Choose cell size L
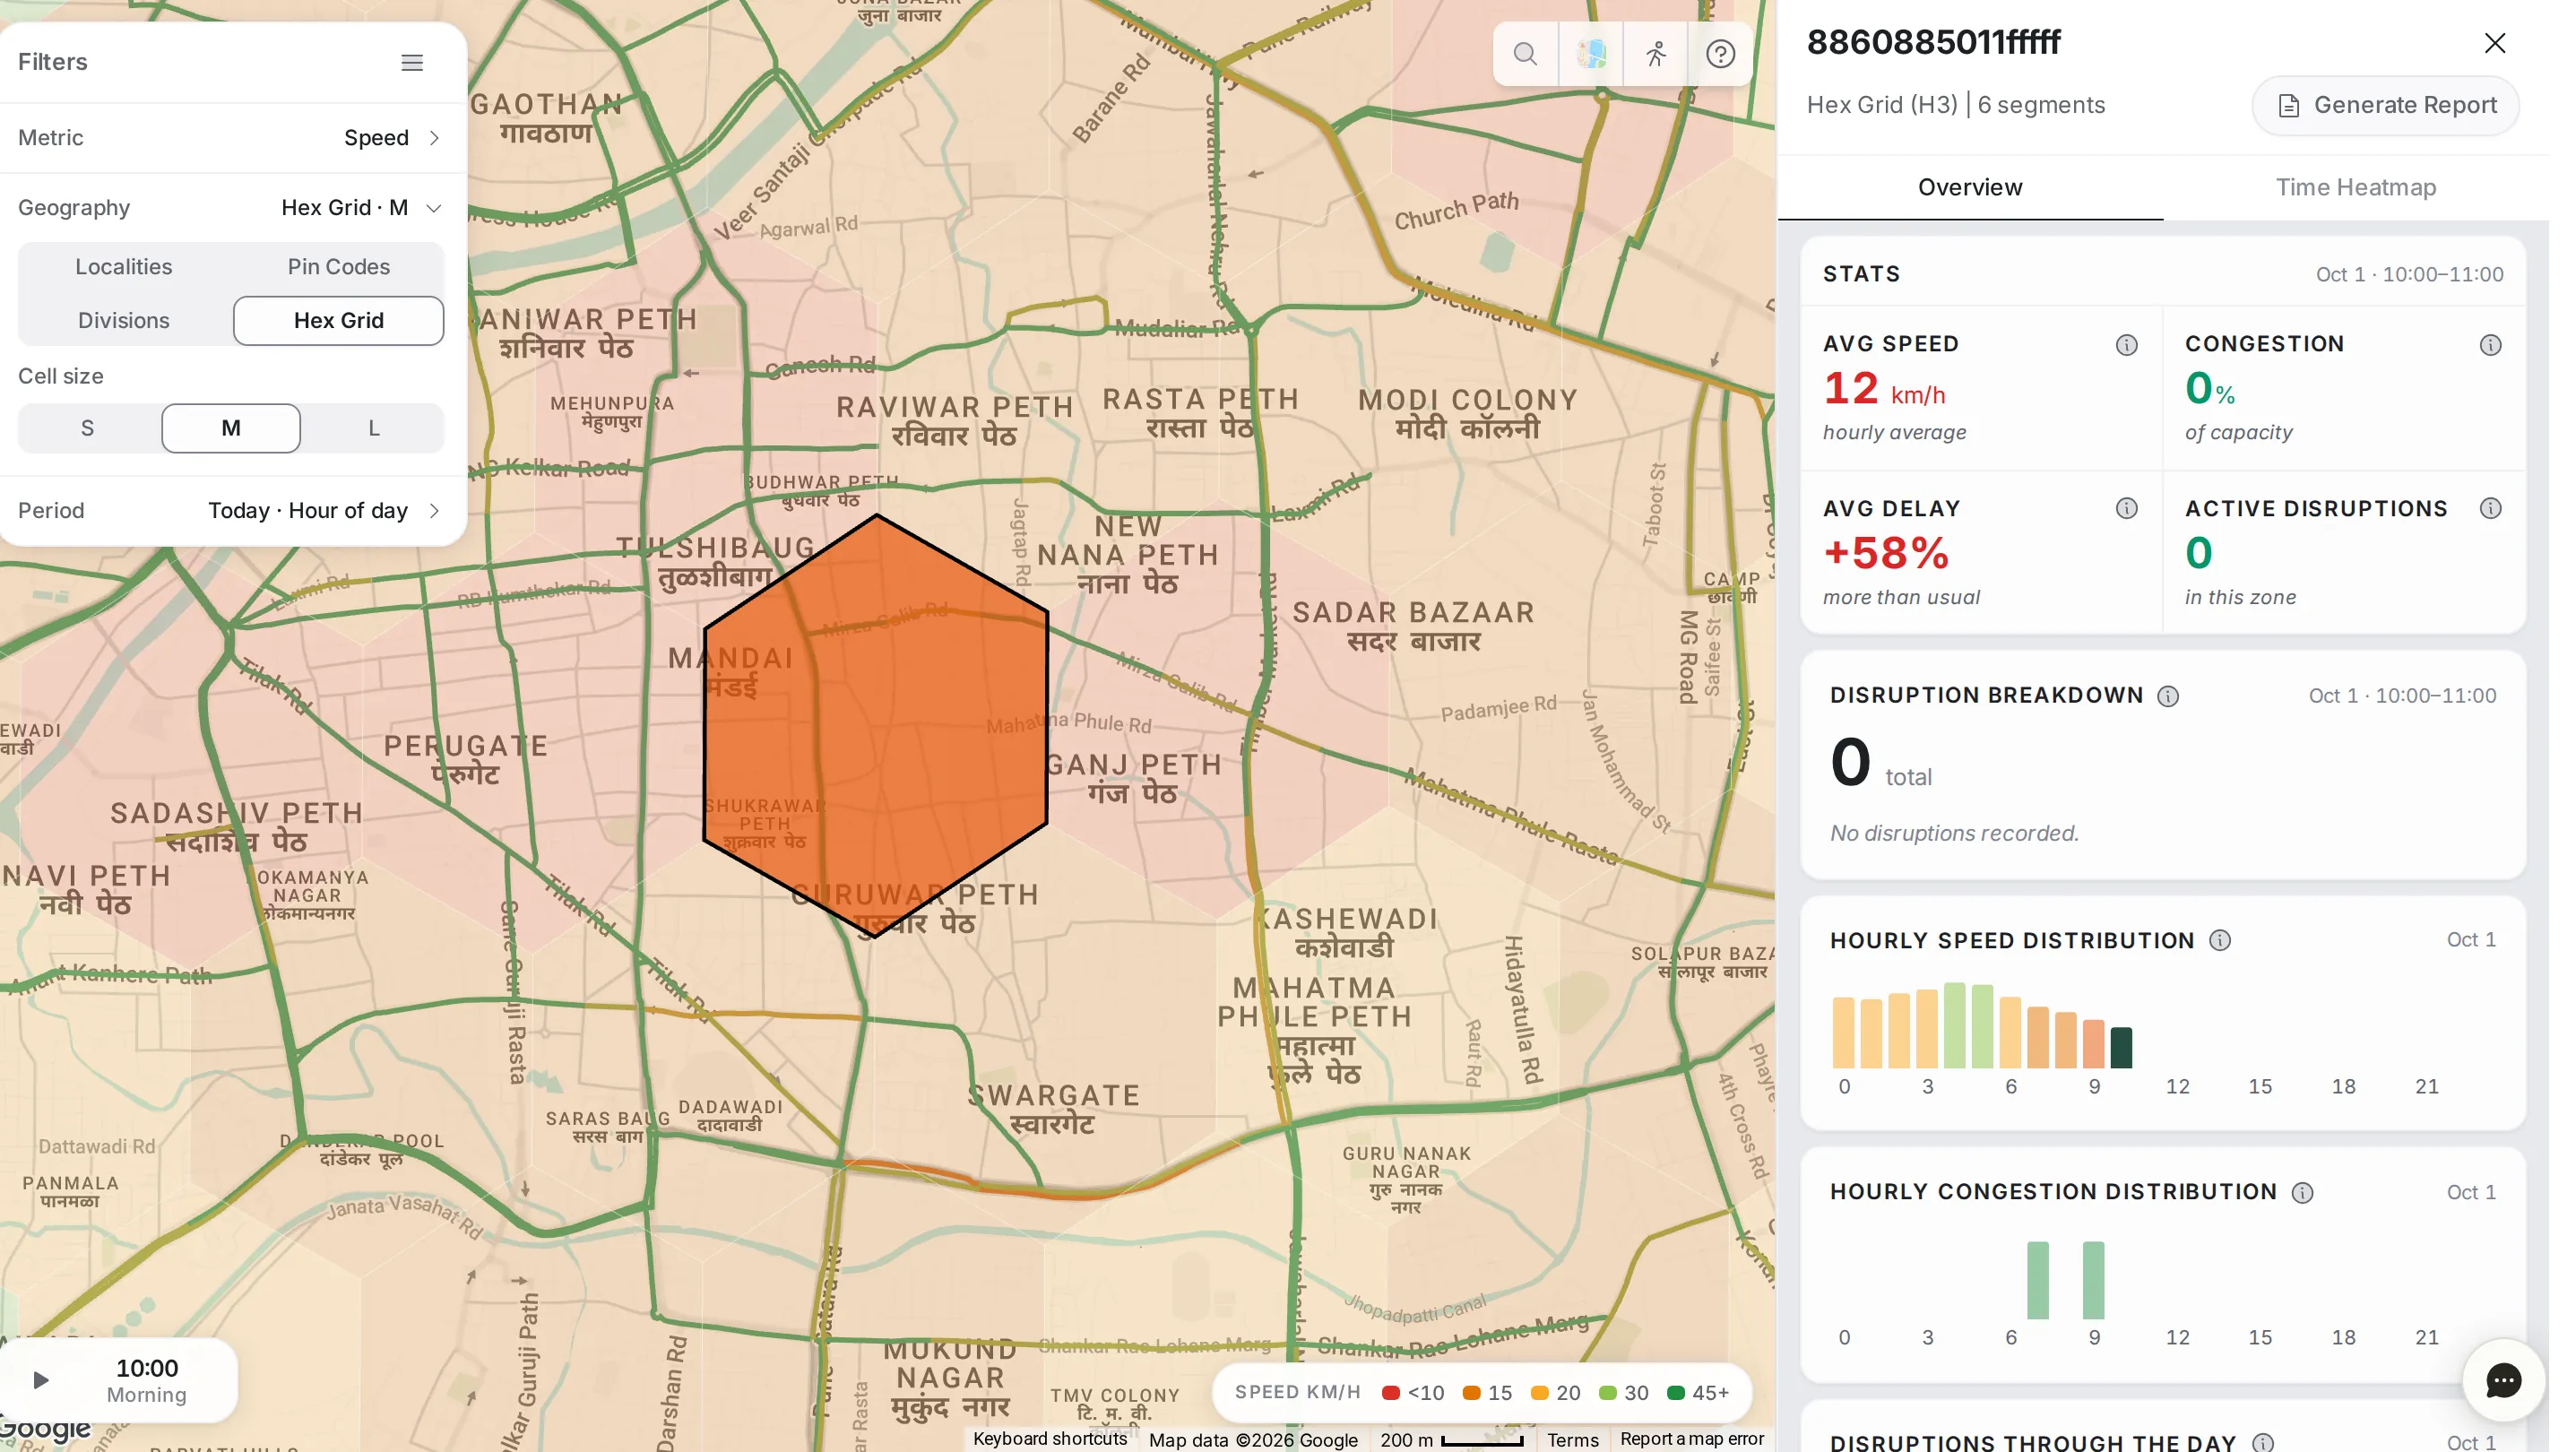The width and height of the screenshot is (2576, 1452). point(374,429)
